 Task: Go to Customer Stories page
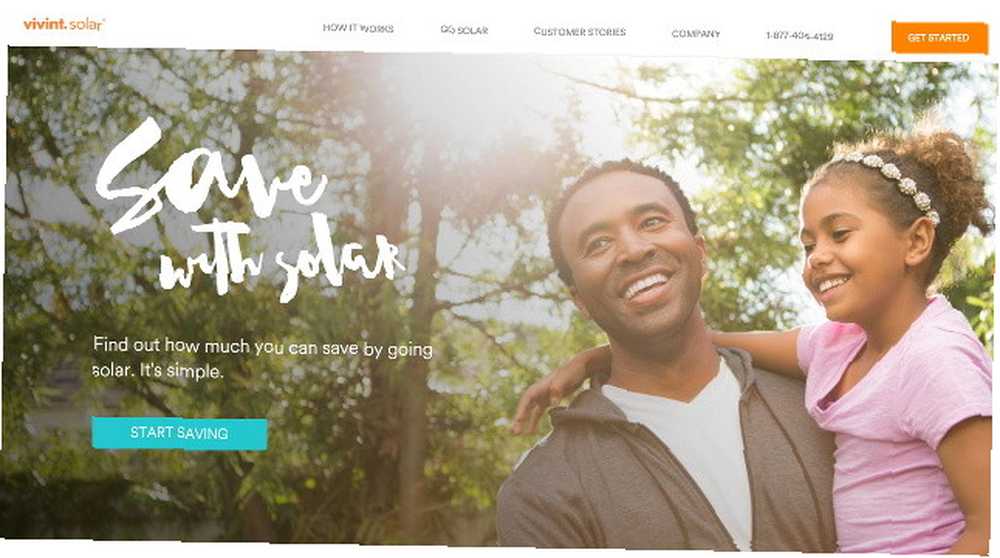579,31
